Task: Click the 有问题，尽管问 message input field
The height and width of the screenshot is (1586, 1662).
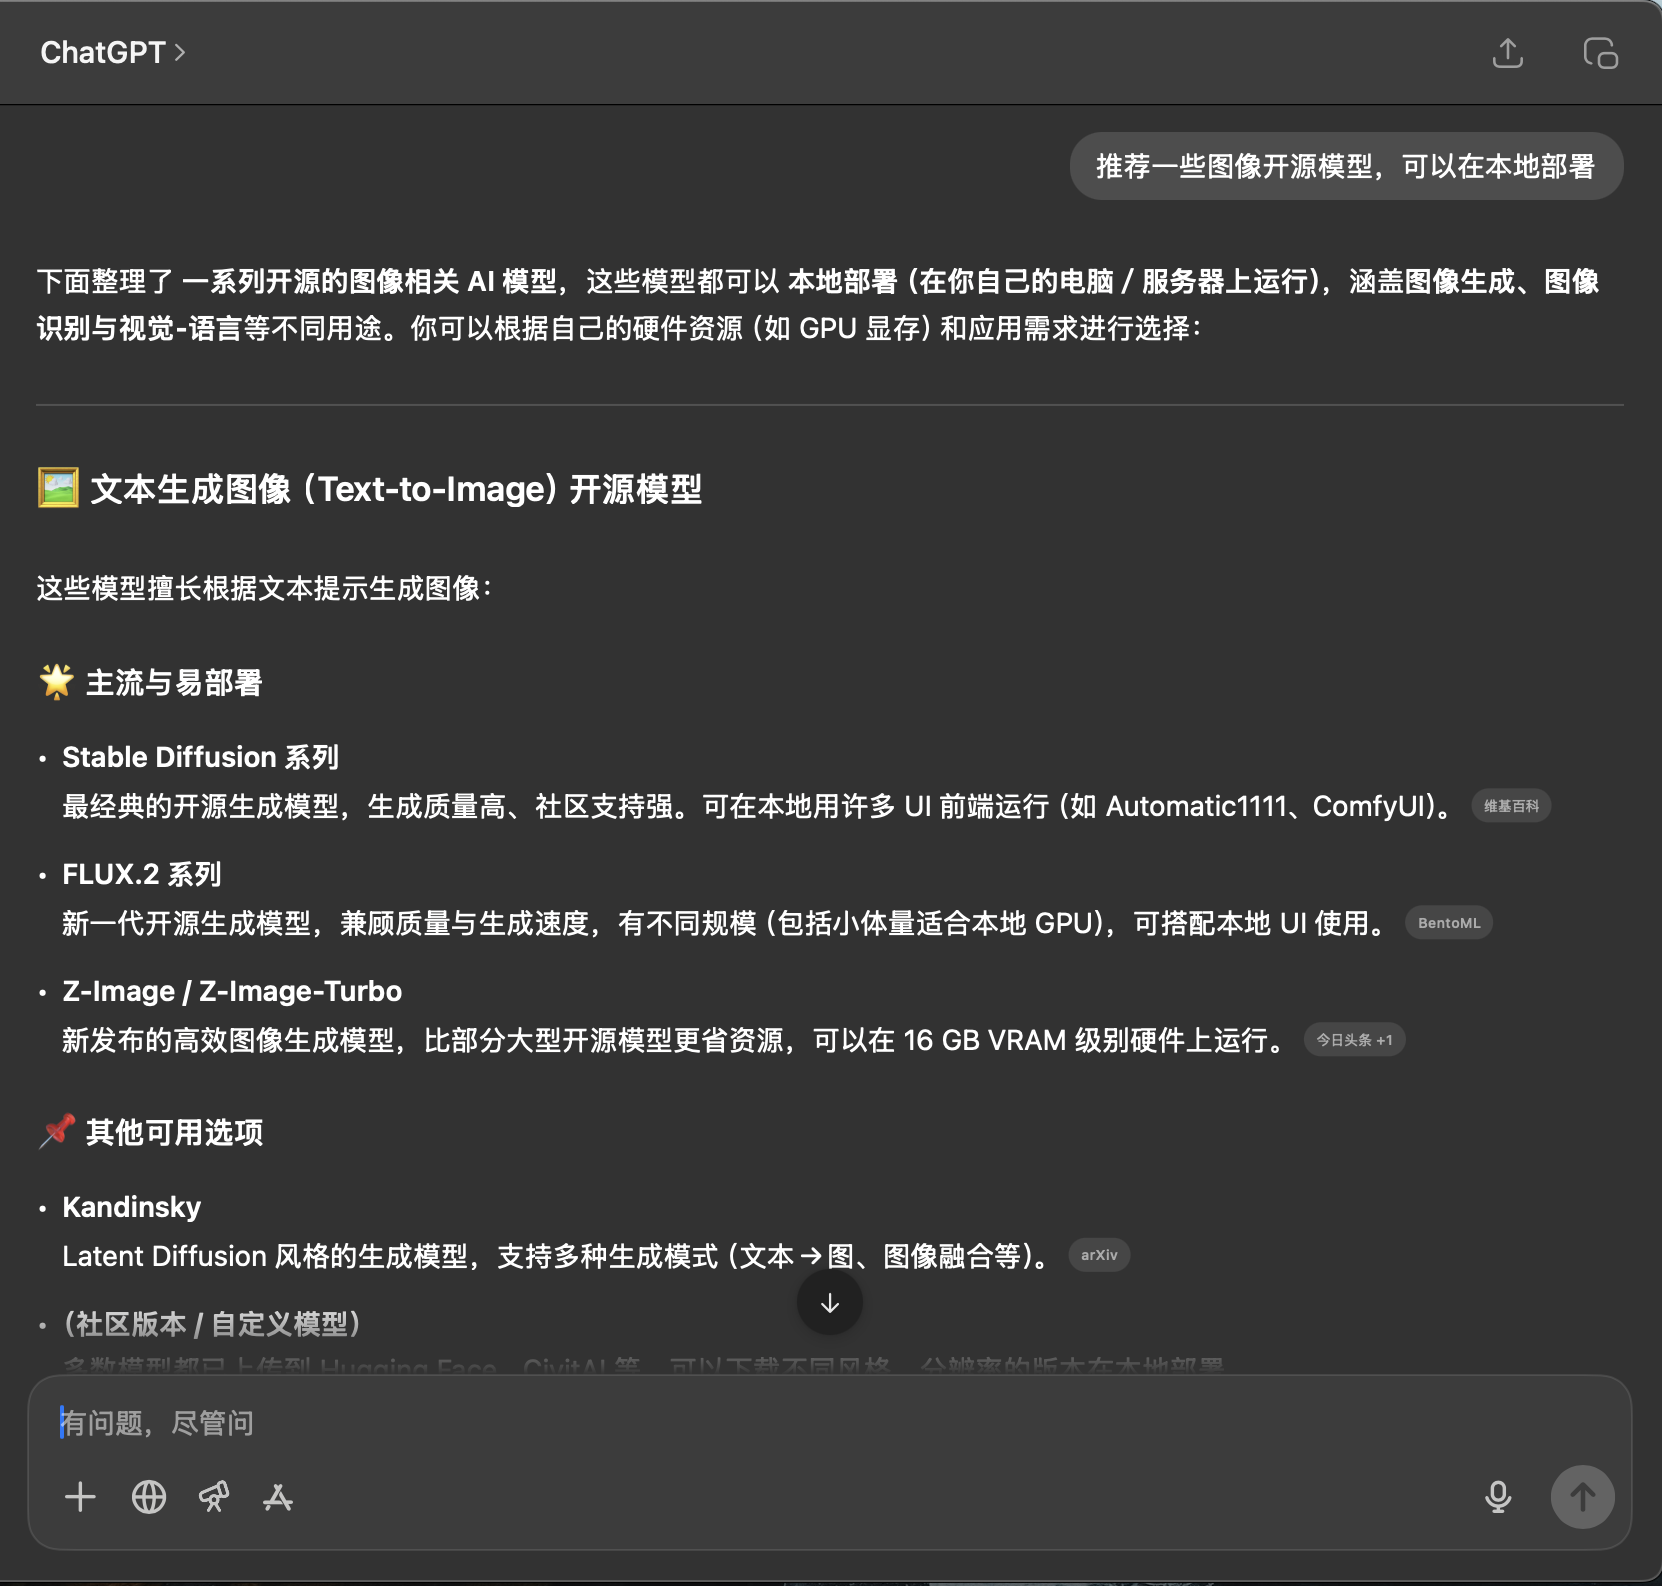Action: (700, 1423)
